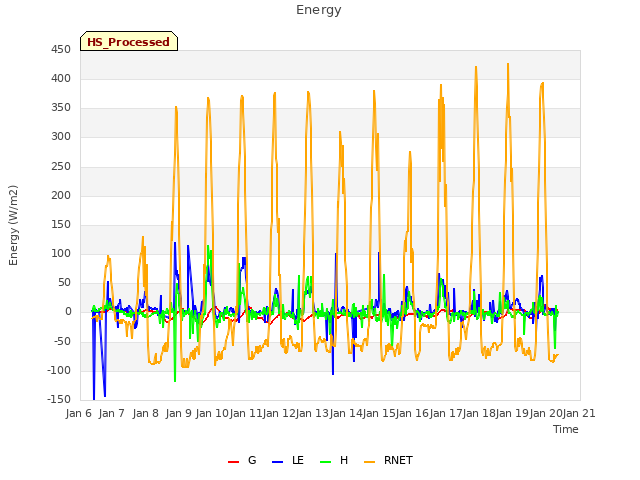Click the 50 y-axis tick label
The width and height of the screenshot is (640, 480).
pyautogui.click(x=64, y=282)
